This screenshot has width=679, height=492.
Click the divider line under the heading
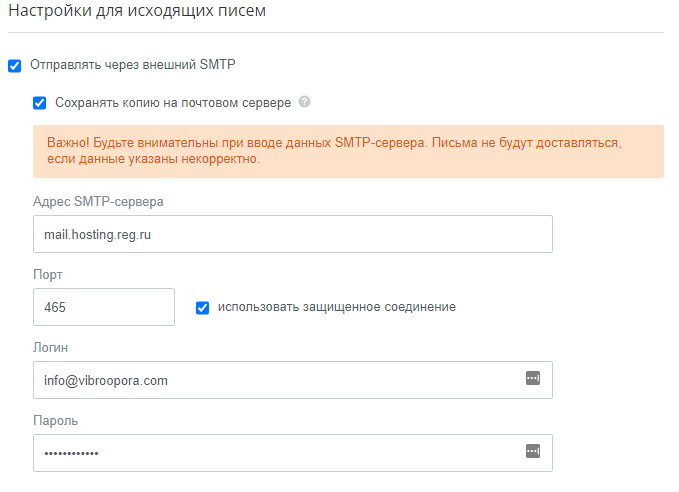tap(336, 32)
